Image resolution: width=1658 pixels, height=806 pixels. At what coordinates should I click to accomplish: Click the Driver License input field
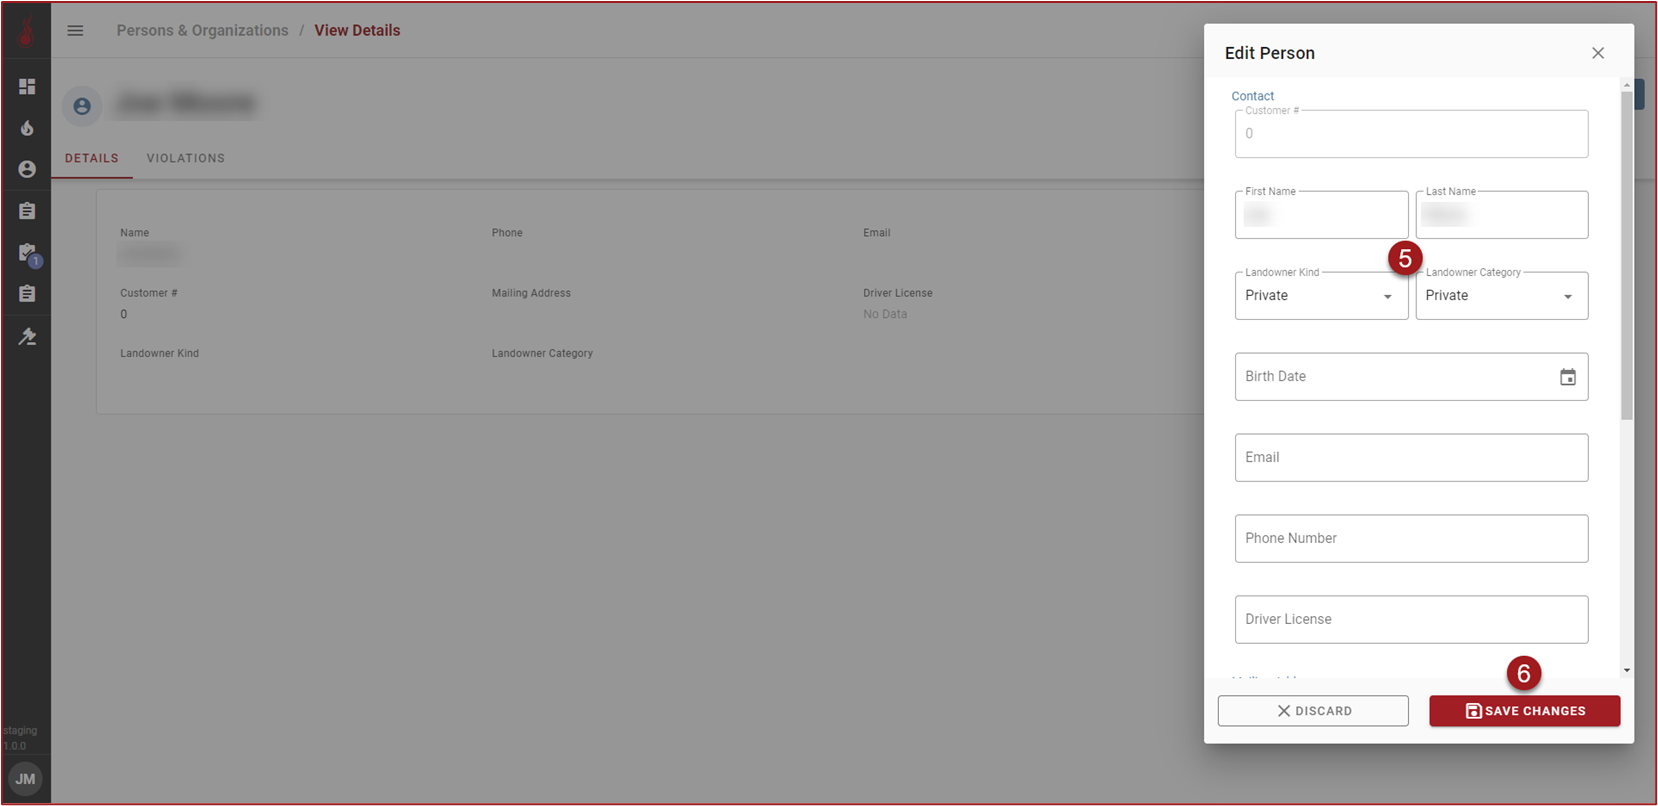(x=1410, y=620)
